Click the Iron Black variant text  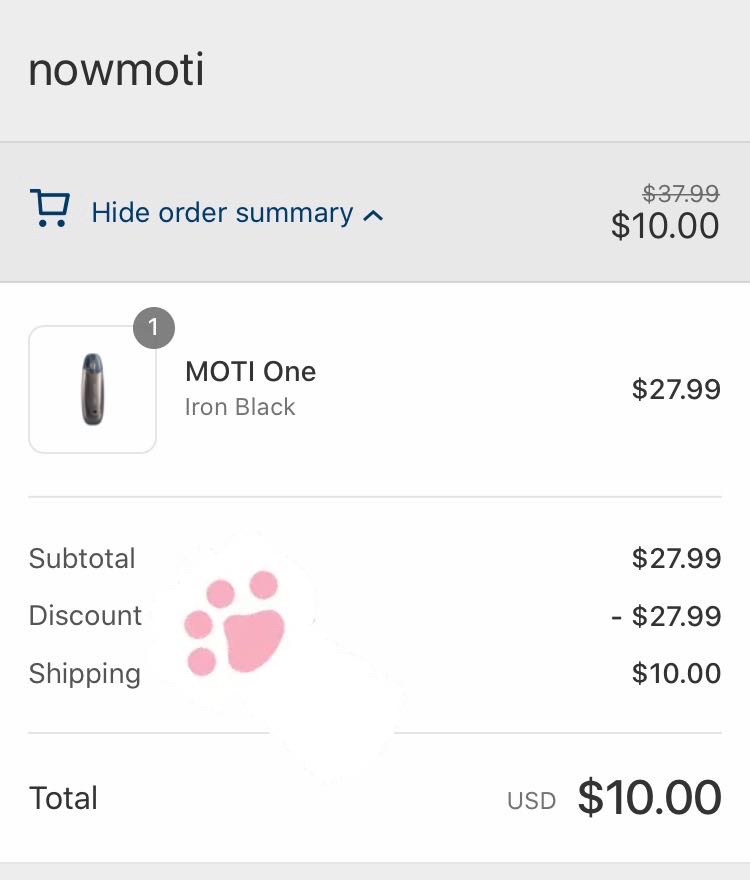[x=240, y=407]
